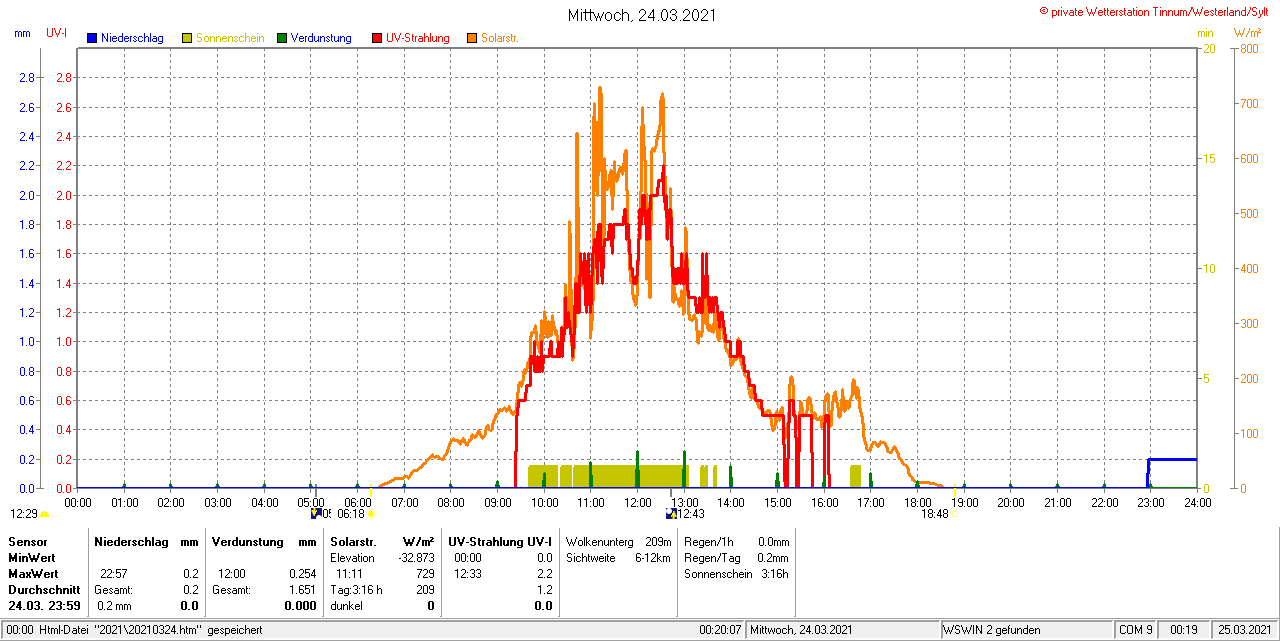The image size is (1280, 641).
Task: Click the 'COM 9' status bar field
Action: pos(1136,631)
